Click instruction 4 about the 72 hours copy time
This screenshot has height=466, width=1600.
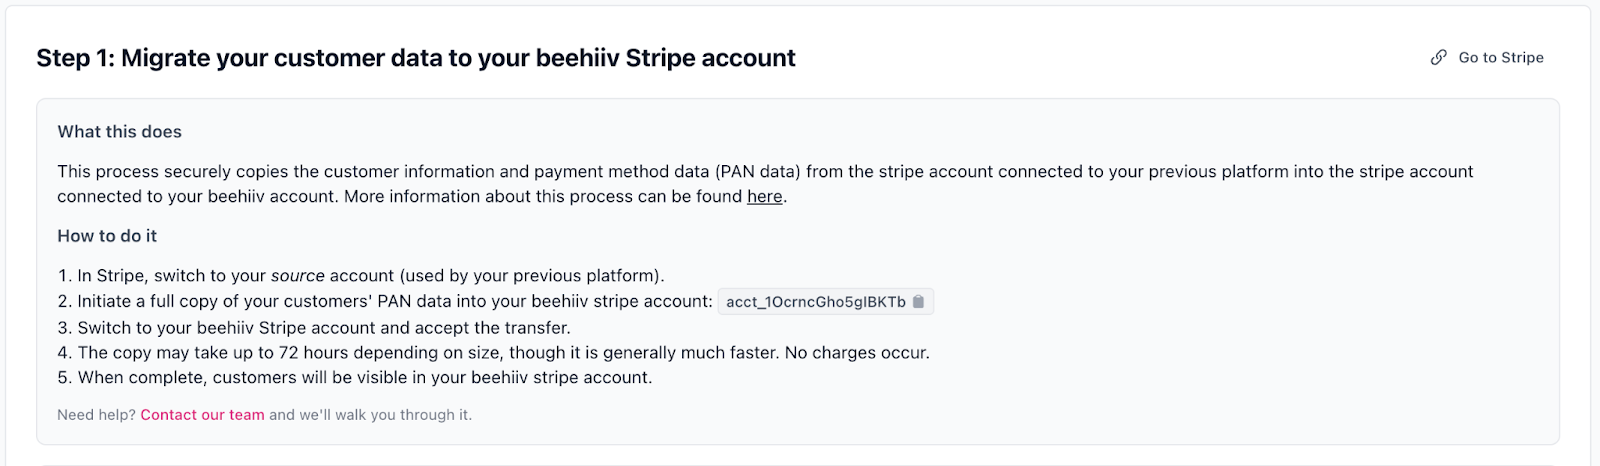(400, 353)
